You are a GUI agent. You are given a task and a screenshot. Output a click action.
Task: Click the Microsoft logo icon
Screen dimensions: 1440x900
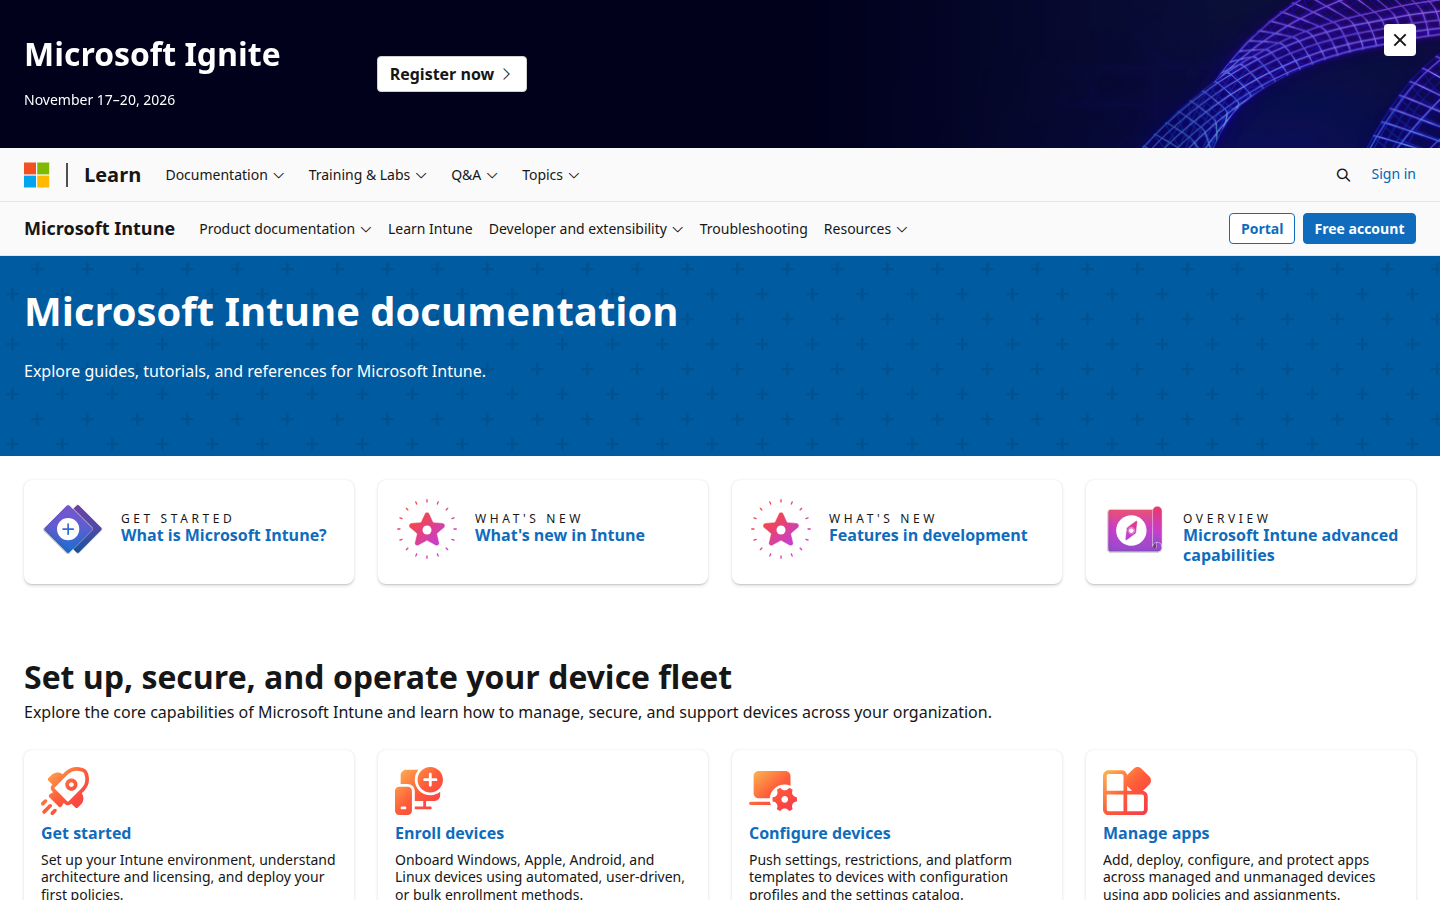coord(37,175)
